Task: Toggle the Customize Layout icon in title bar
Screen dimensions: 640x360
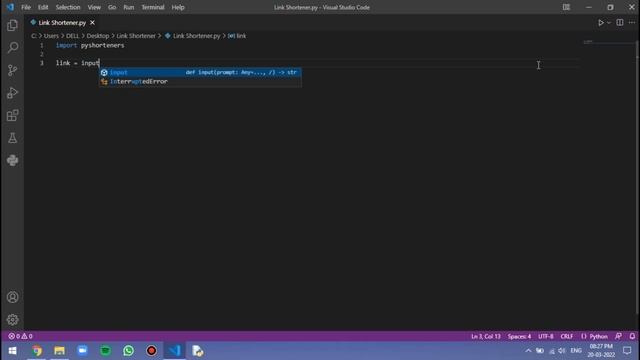Action: coord(566,7)
